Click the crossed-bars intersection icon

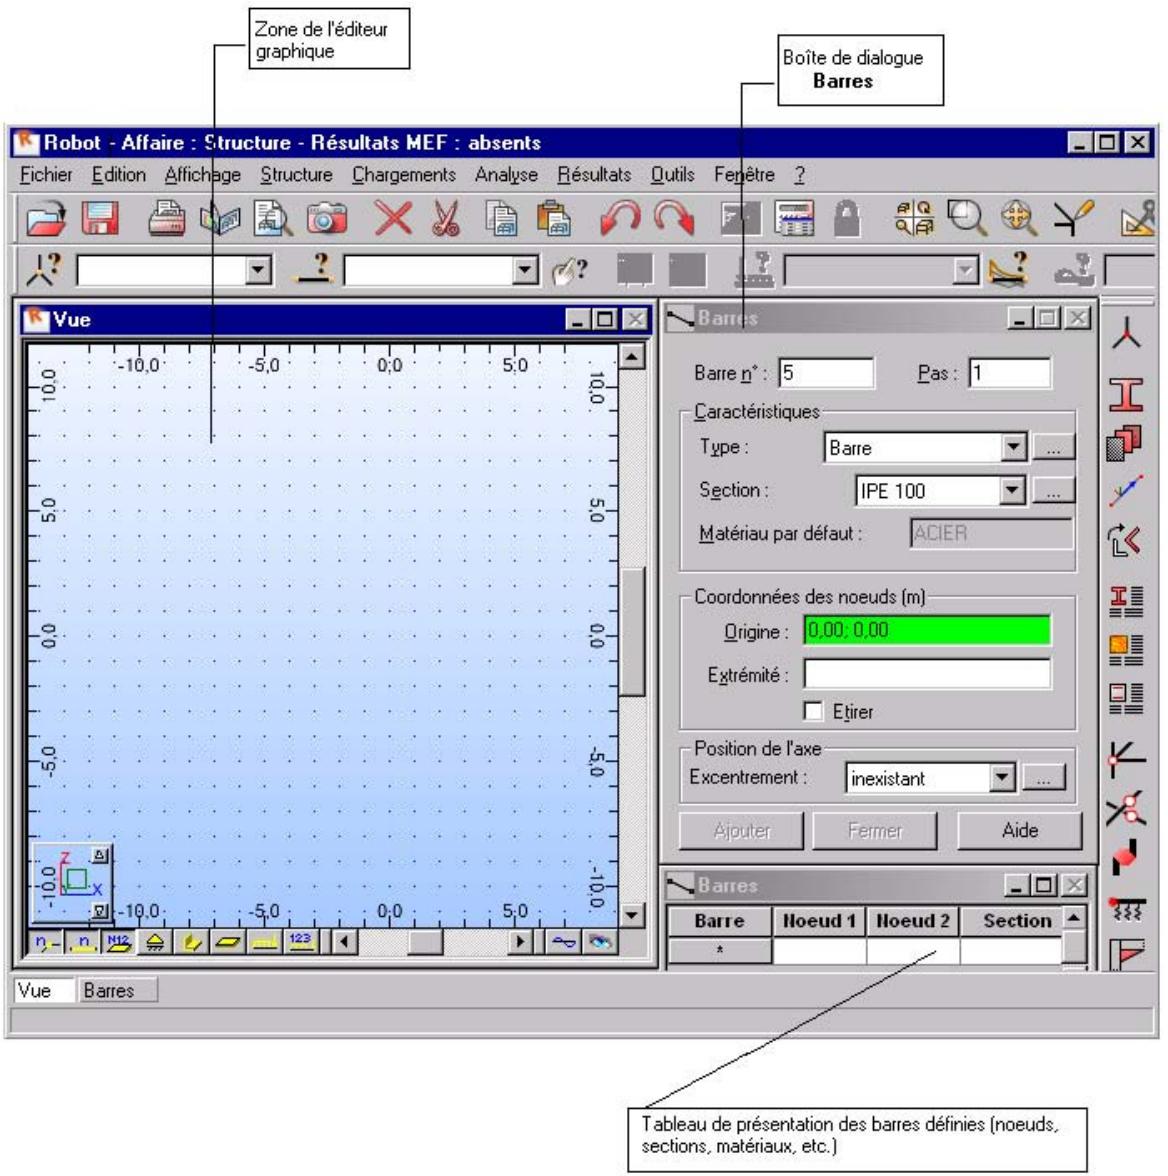click(1125, 808)
